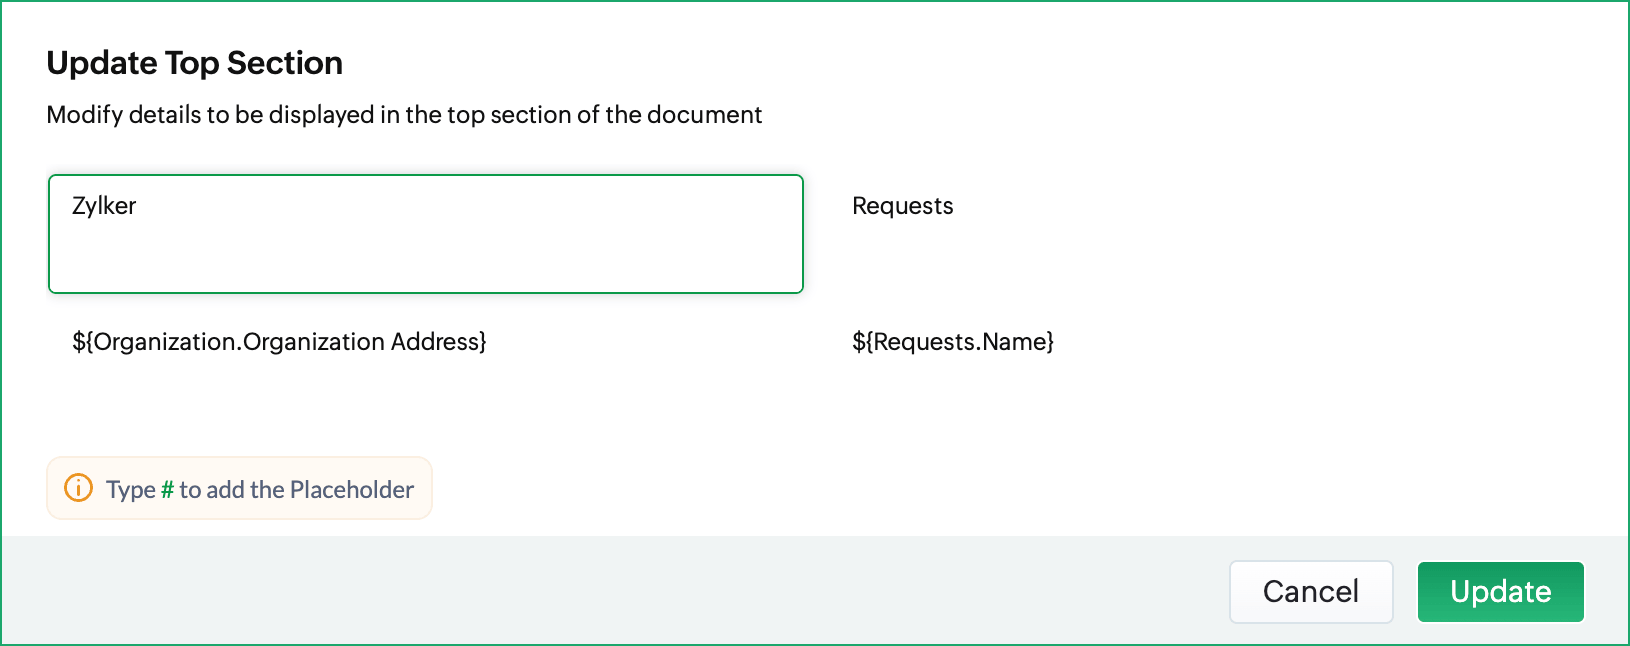Click the 'Type # to add the Placeholder' hint
Screen dimensions: 1630x646
pyautogui.click(x=239, y=488)
